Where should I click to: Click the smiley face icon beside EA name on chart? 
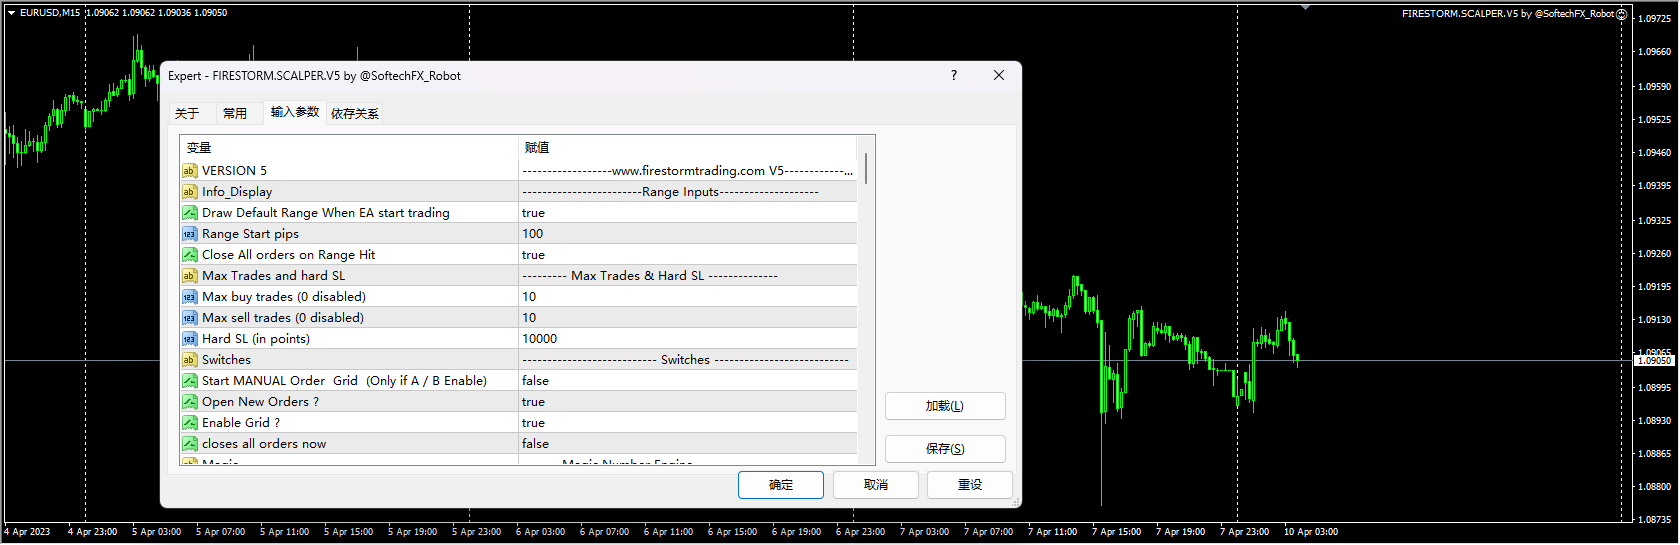tap(1622, 14)
